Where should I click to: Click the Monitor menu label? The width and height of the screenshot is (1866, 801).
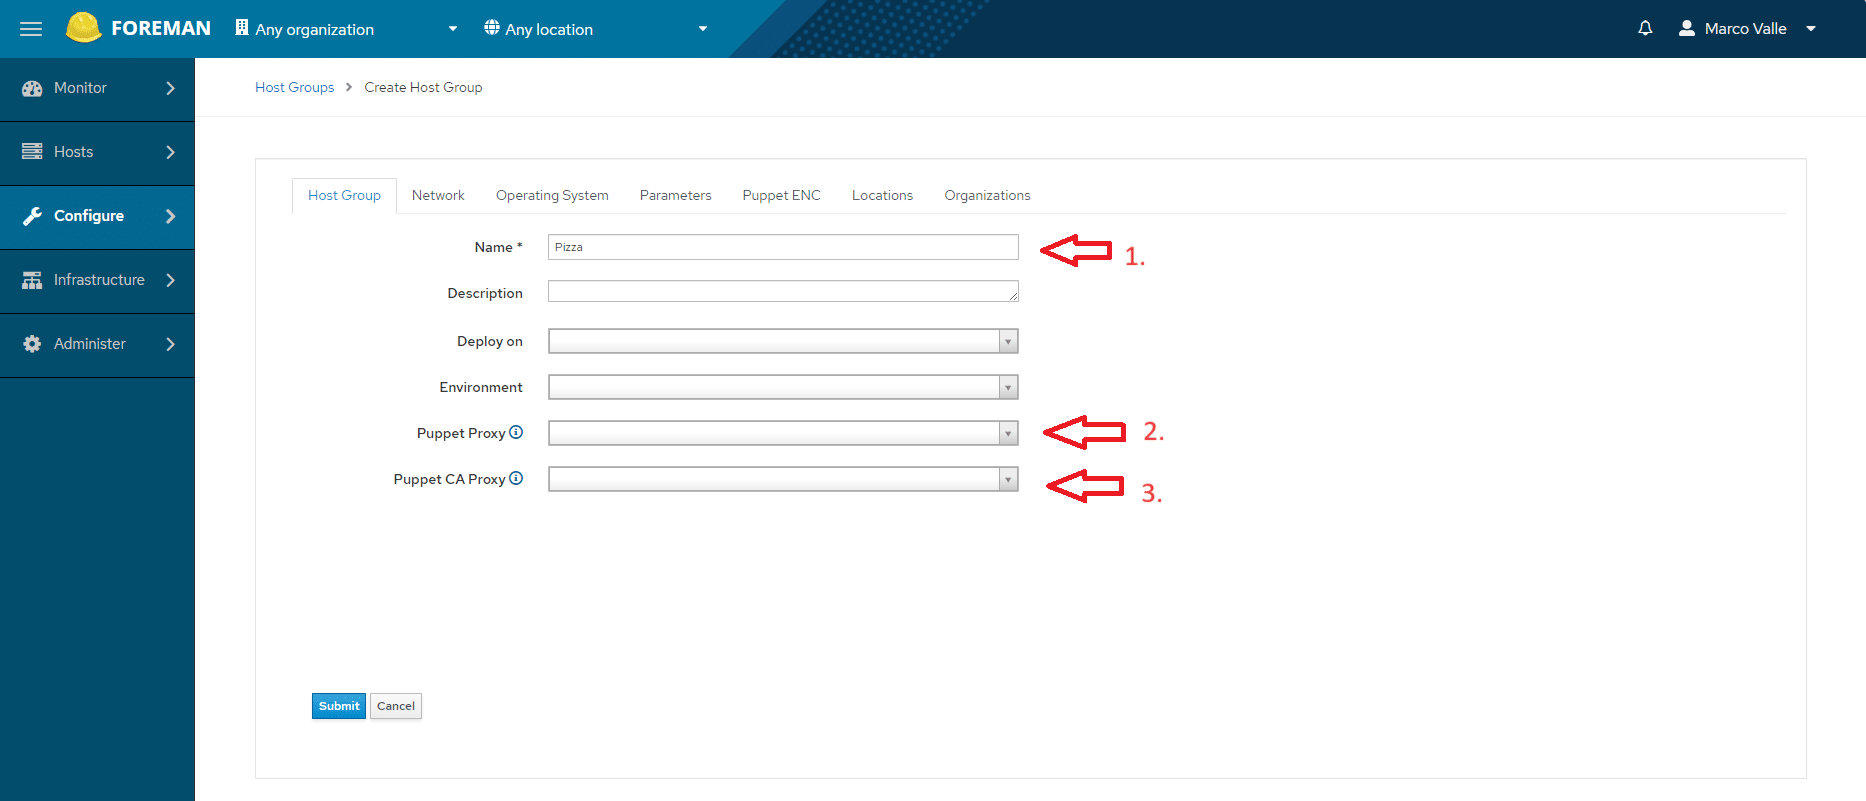pos(80,88)
